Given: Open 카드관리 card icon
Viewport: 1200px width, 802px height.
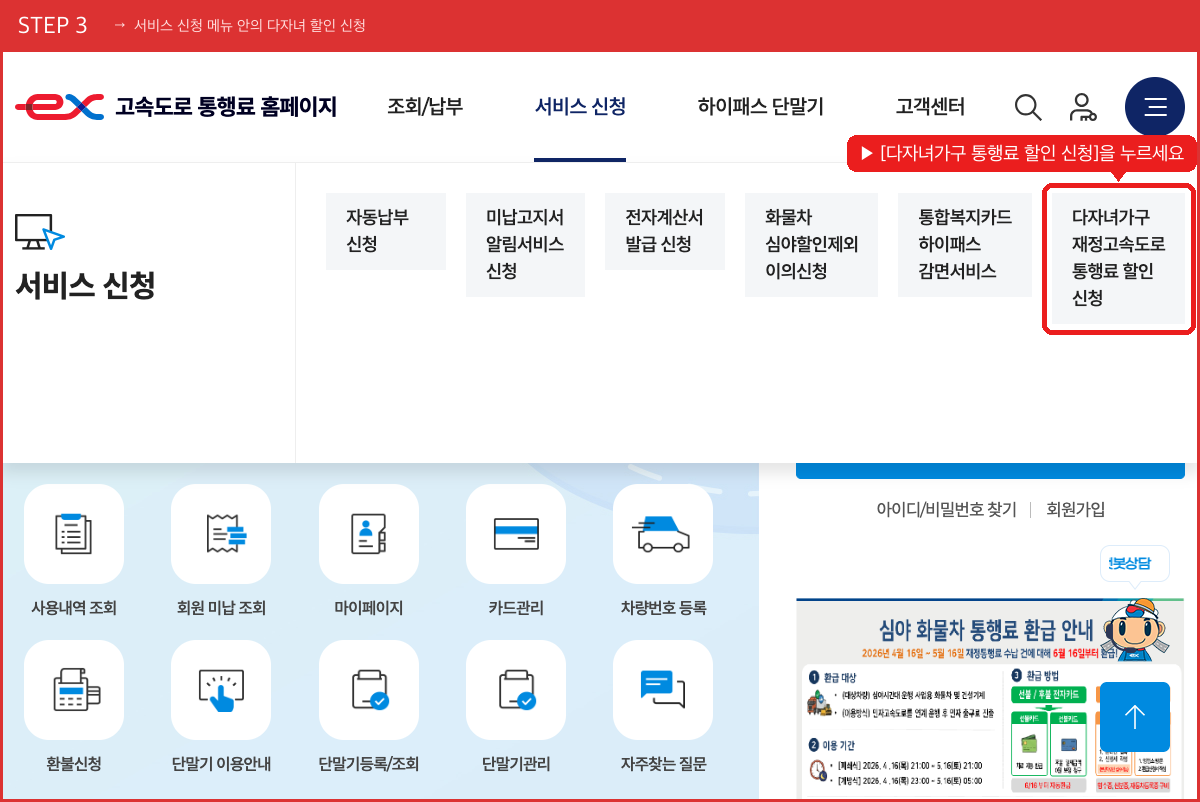Looking at the screenshot, I should [x=516, y=534].
